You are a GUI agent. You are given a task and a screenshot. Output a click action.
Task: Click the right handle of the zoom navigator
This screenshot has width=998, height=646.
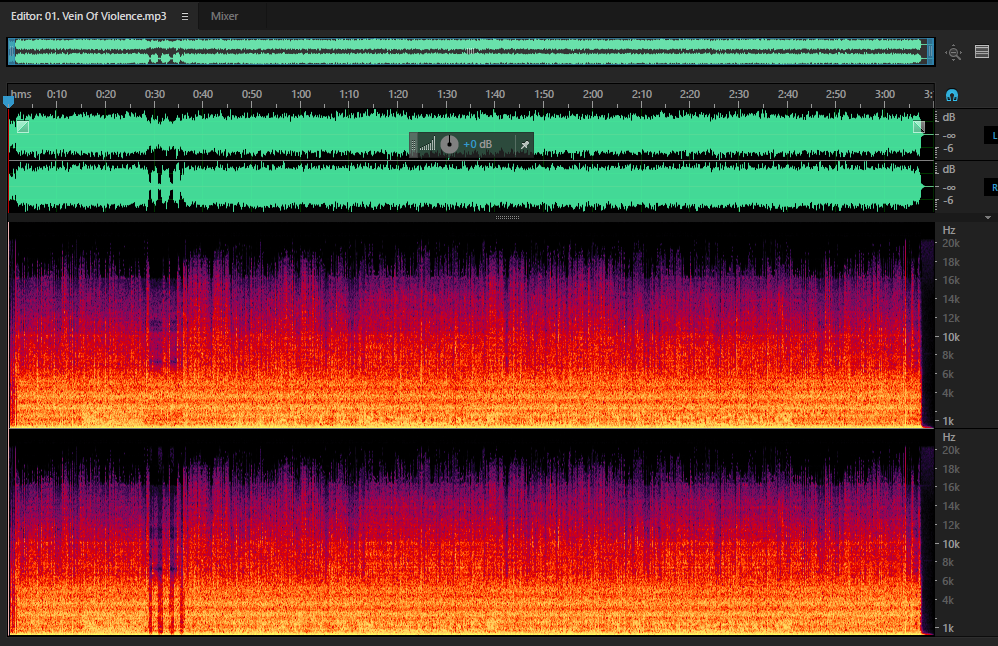coord(931,52)
